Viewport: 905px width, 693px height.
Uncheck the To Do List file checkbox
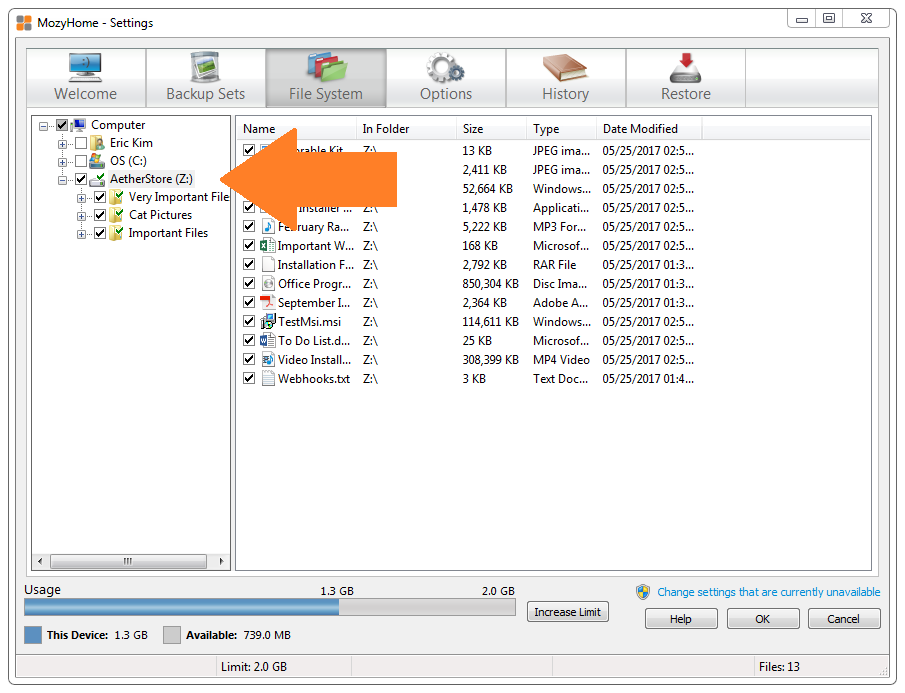click(x=249, y=340)
